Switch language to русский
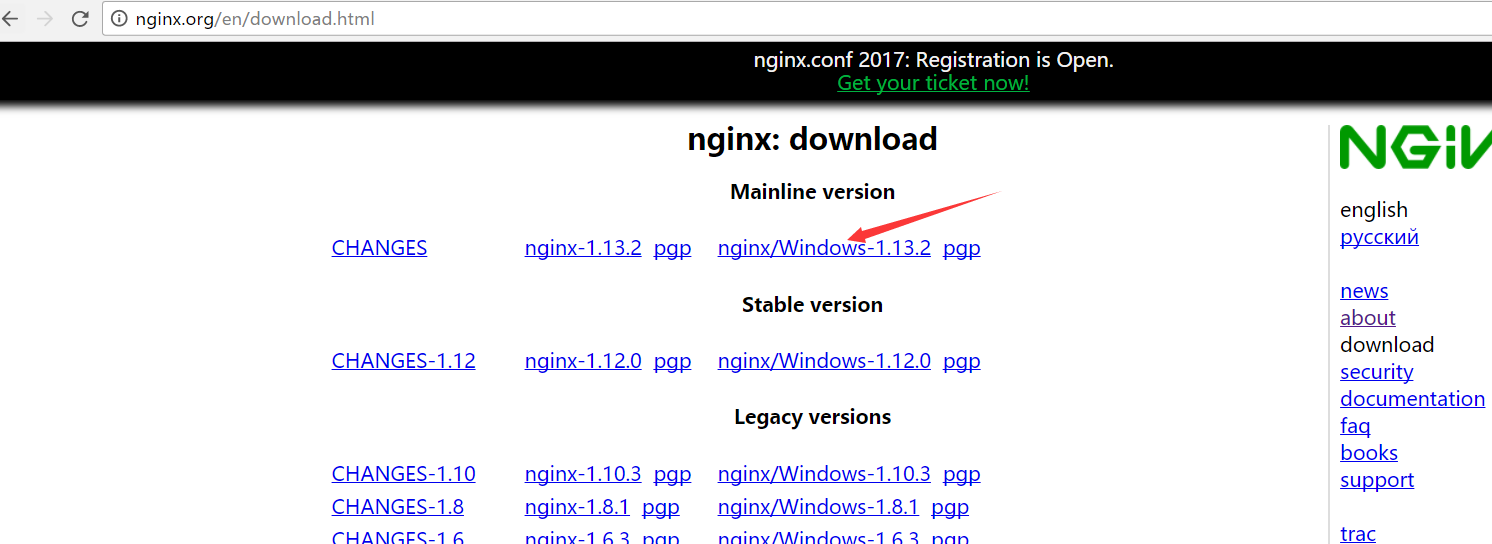The image size is (1492, 544). click(x=1379, y=237)
